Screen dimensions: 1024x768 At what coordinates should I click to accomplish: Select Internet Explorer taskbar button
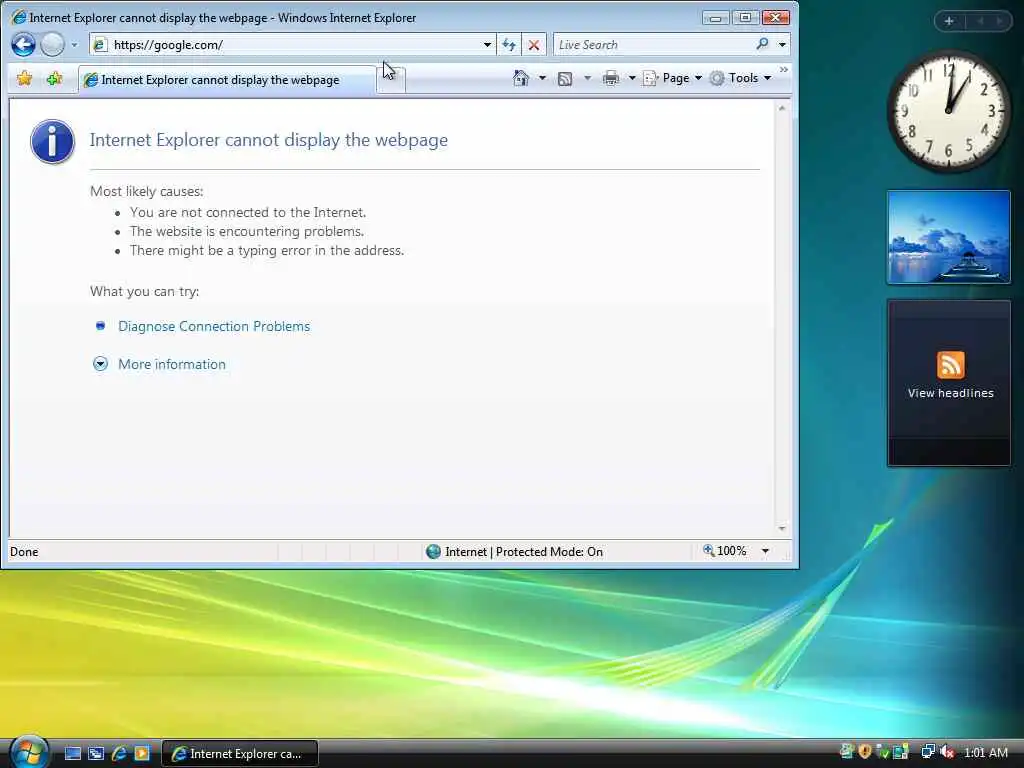click(x=240, y=754)
